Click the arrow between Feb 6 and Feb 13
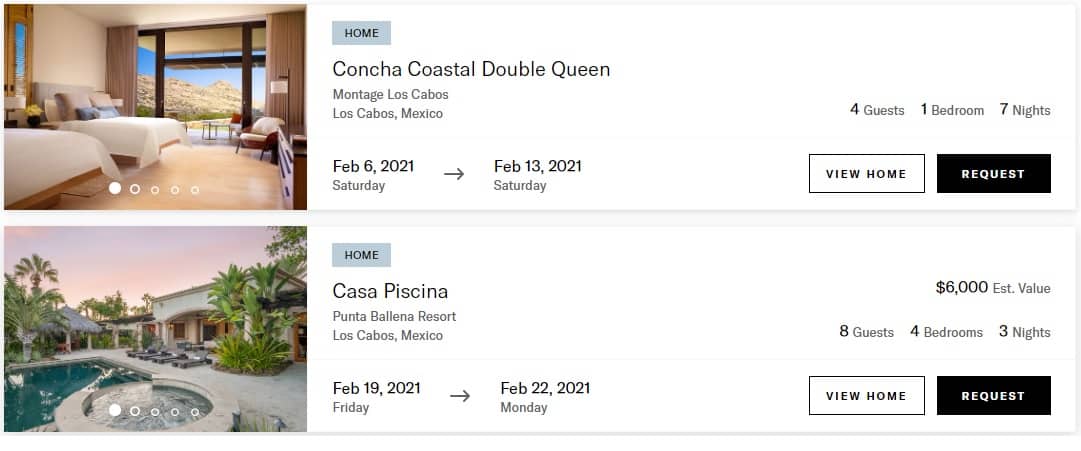The image size is (1081, 451). pyautogui.click(x=454, y=174)
